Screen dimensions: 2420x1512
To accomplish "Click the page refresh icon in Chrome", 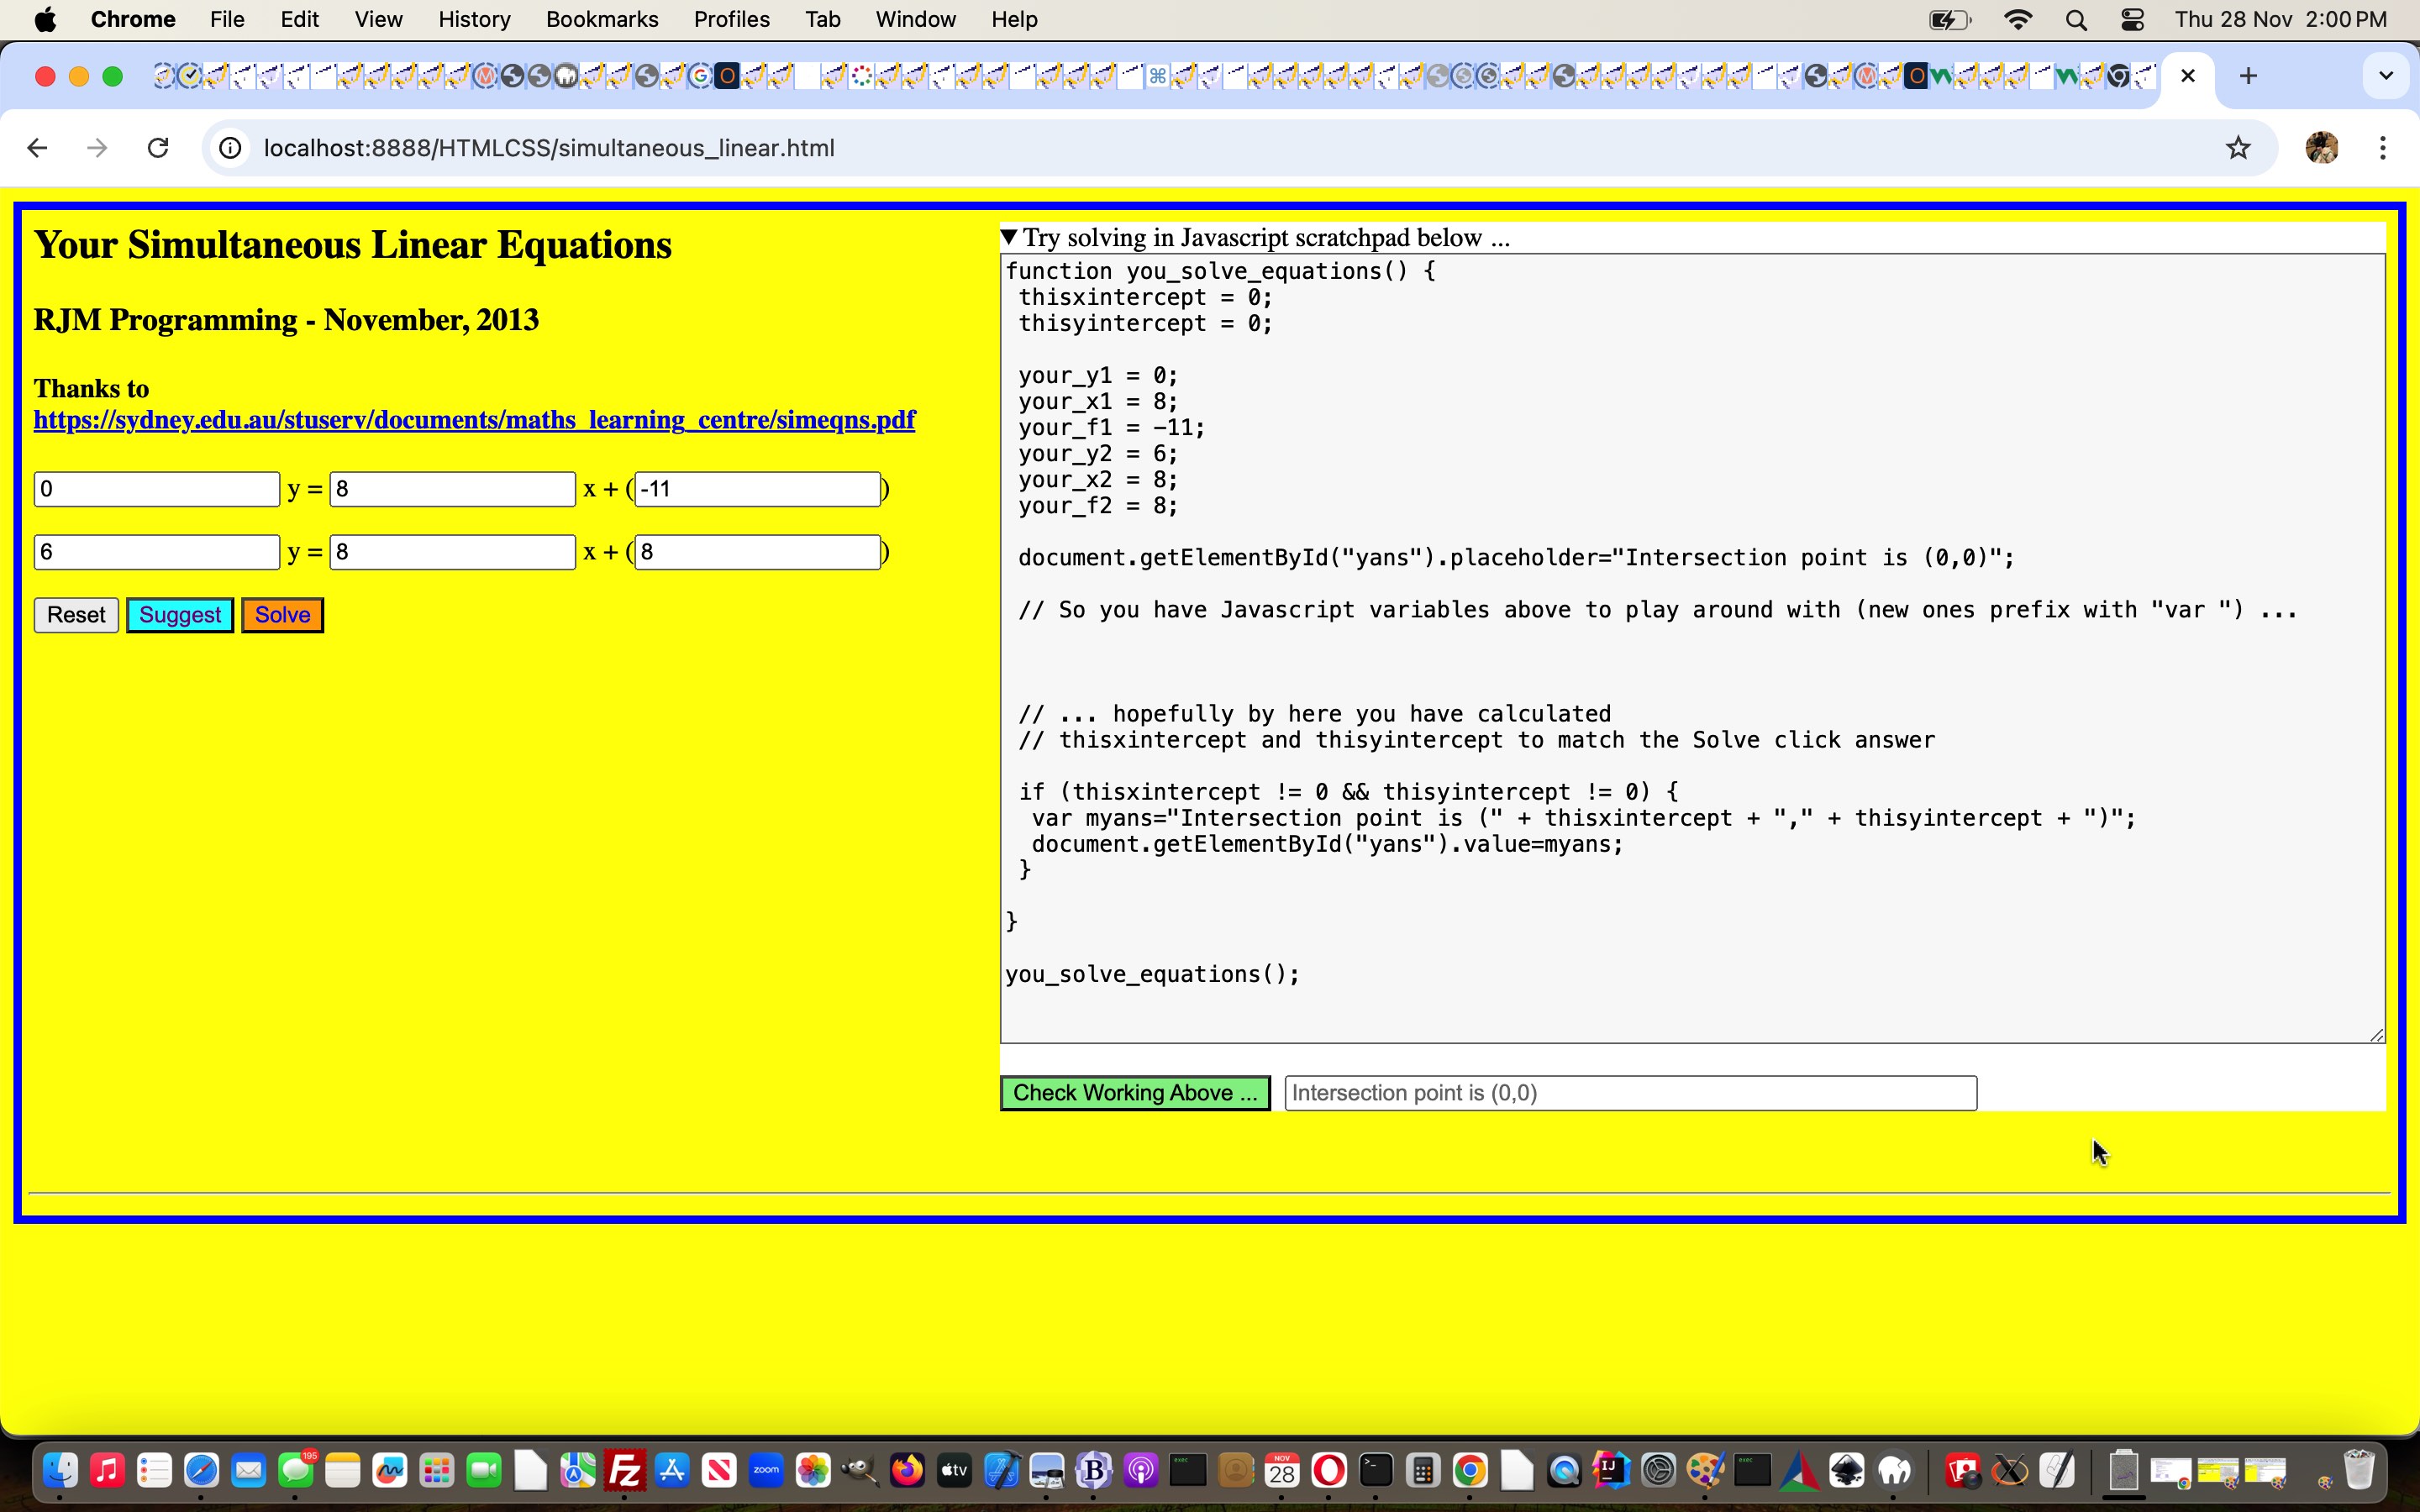I will 159,148.
